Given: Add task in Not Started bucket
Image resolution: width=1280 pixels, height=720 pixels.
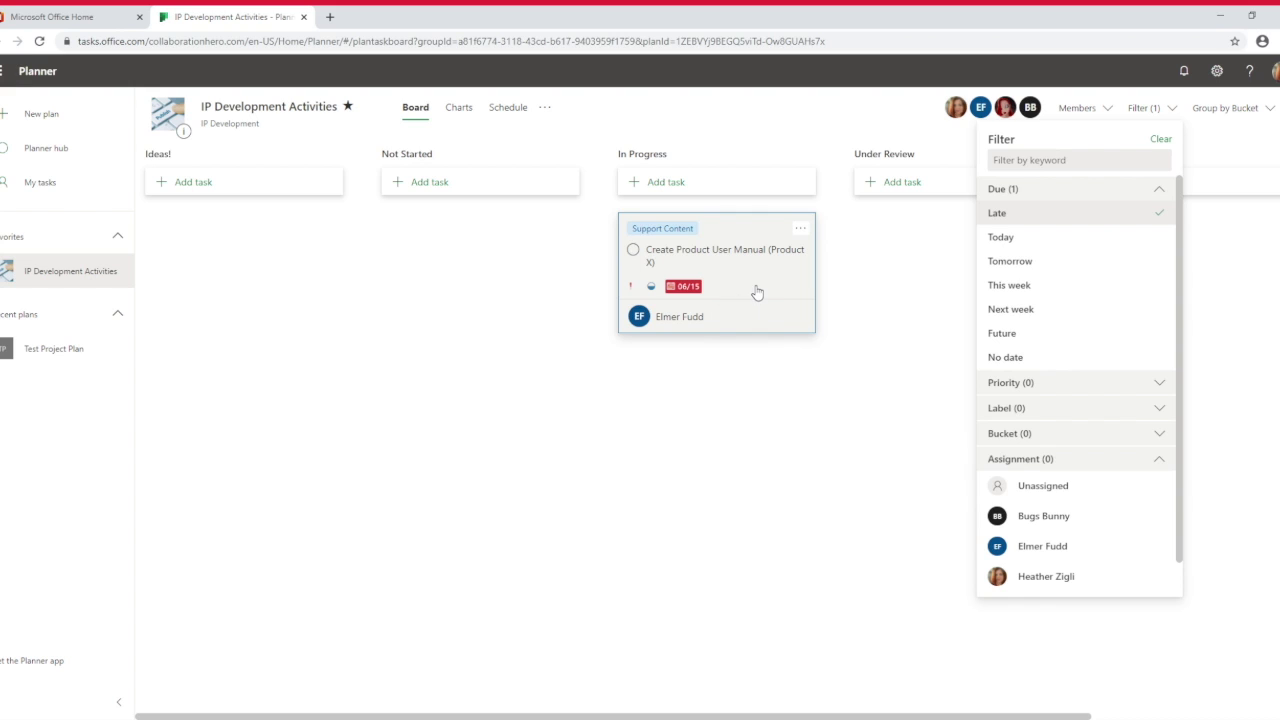Looking at the screenshot, I should tap(480, 182).
